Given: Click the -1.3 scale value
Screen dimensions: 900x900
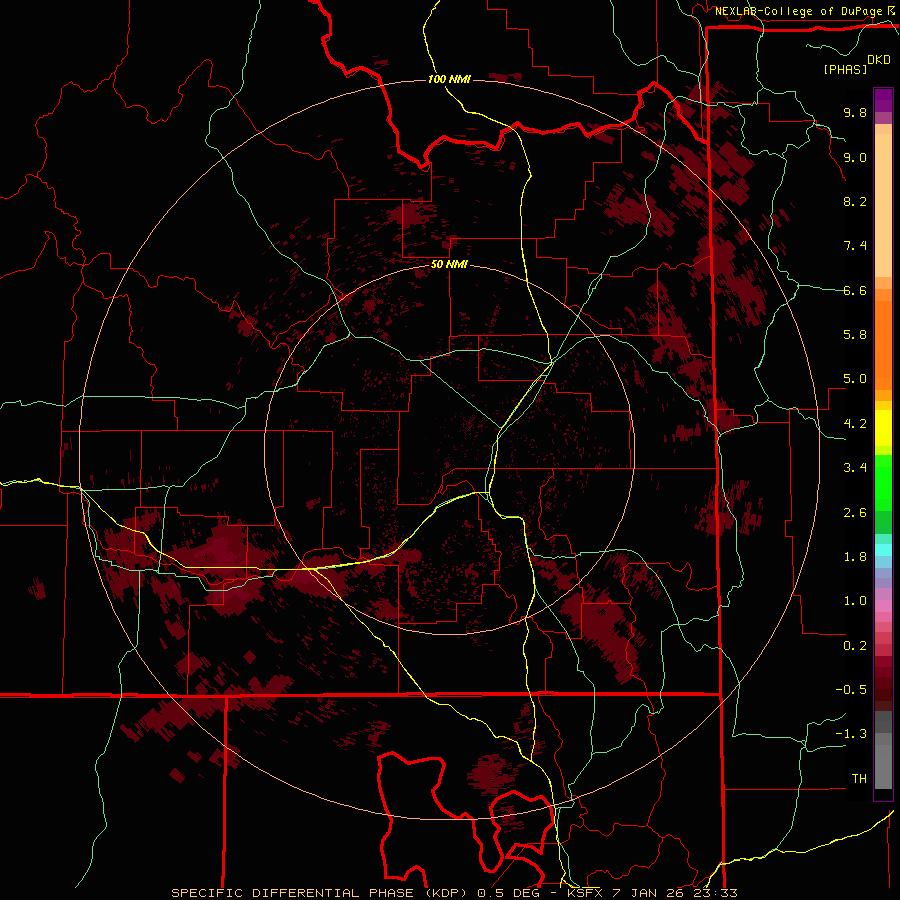Looking at the screenshot, I should coord(851,734).
